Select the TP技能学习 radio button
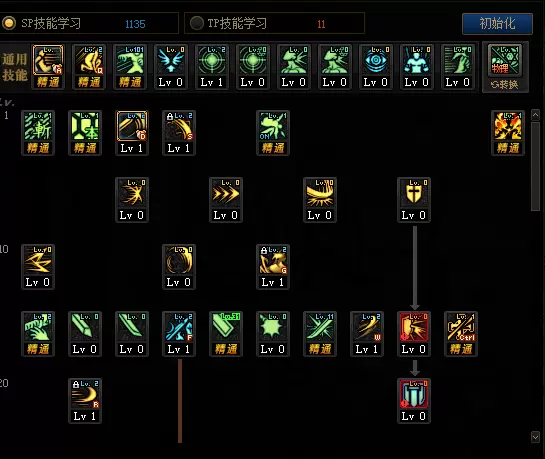Image resolution: width=545 pixels, height=459 pixels. (x=196, y=23)
